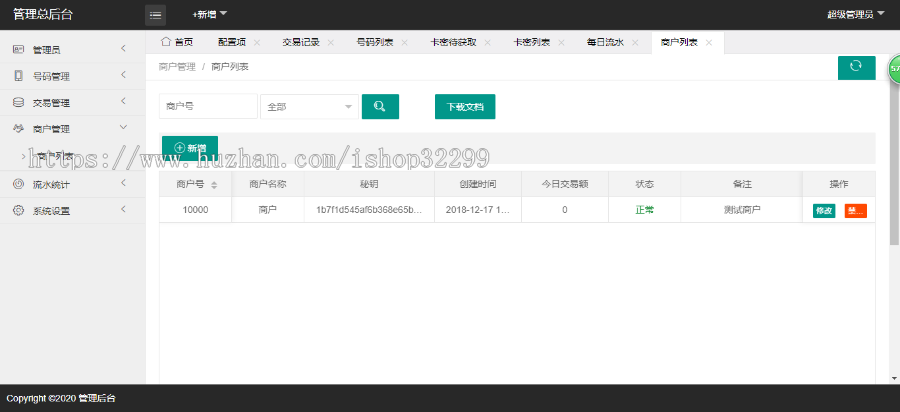Click the 商户管理 breadcrumb link
The height and width of the screenshot is (412, 900).
point(177,67)
